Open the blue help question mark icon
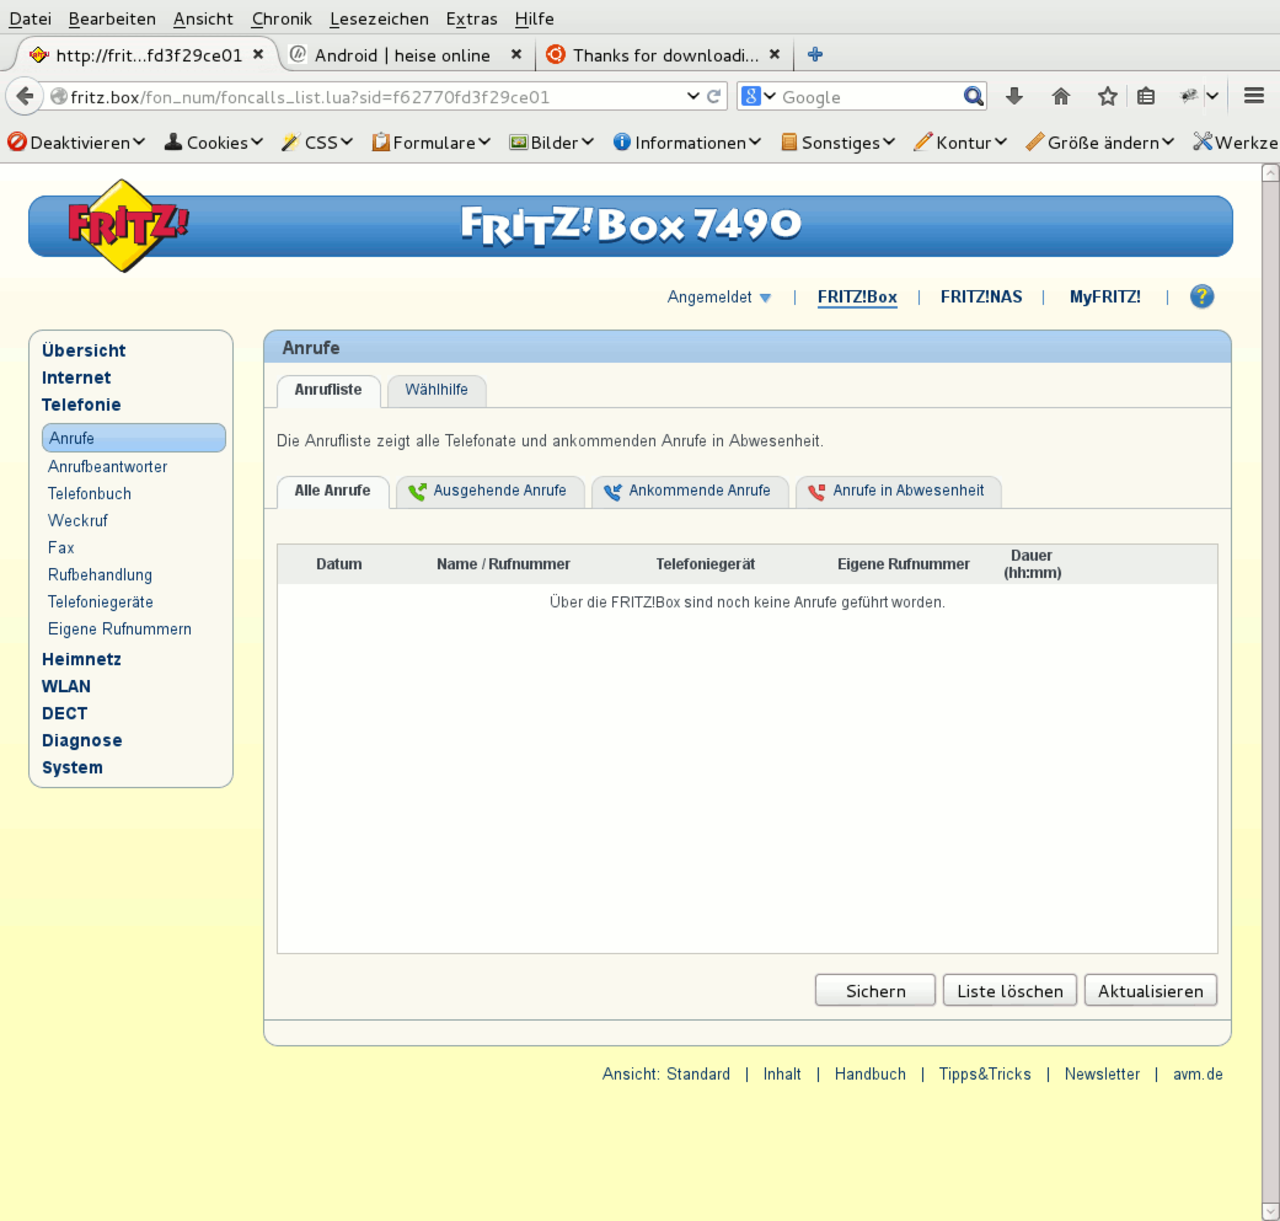 click(1202, 296)
